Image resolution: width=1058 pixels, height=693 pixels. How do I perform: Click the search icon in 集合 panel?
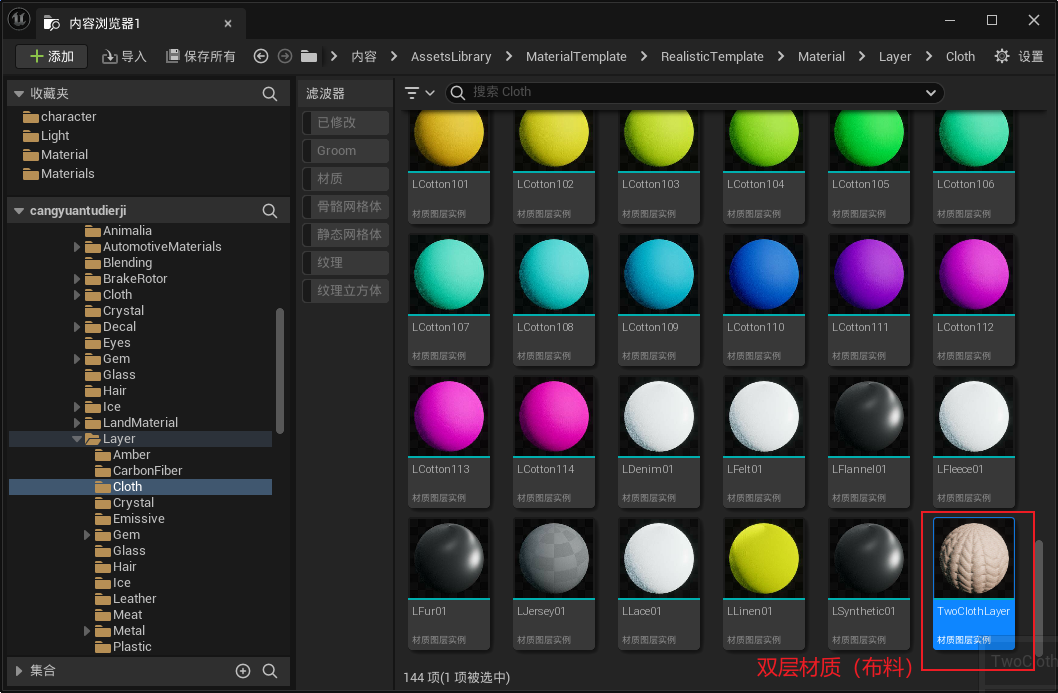pyautogui.click(x=270, y=671)
